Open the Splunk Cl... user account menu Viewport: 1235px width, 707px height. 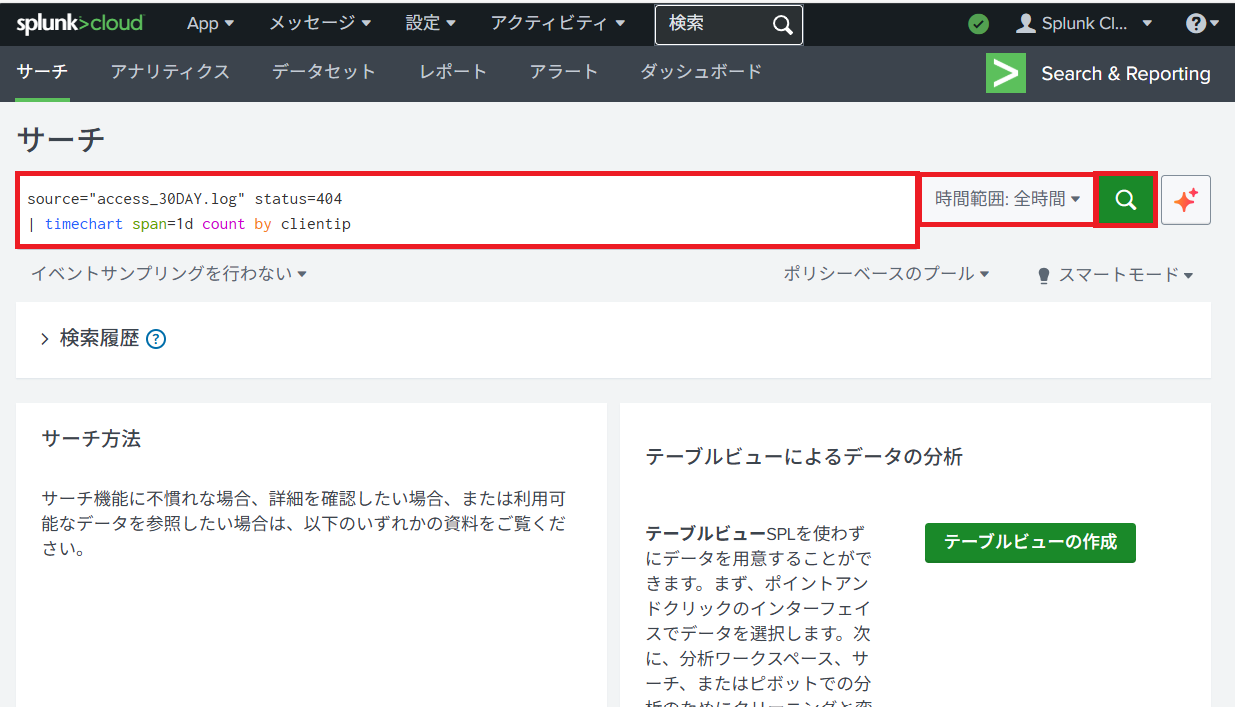tap(1085, 24)
